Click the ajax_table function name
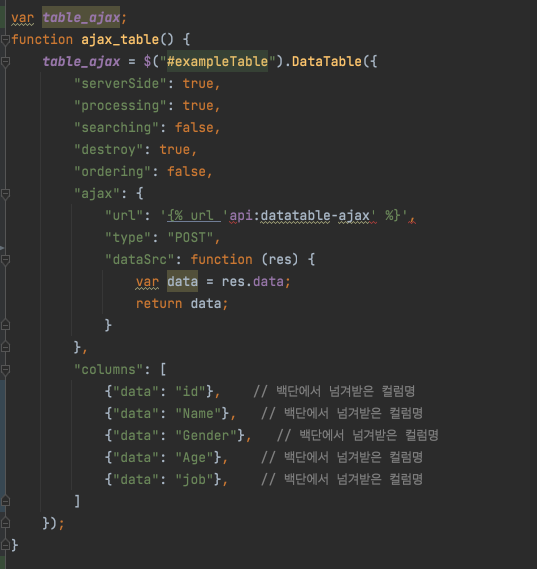The width and height of the screenshot is (537, 569). pyautogui.click(x=120, y=40)
